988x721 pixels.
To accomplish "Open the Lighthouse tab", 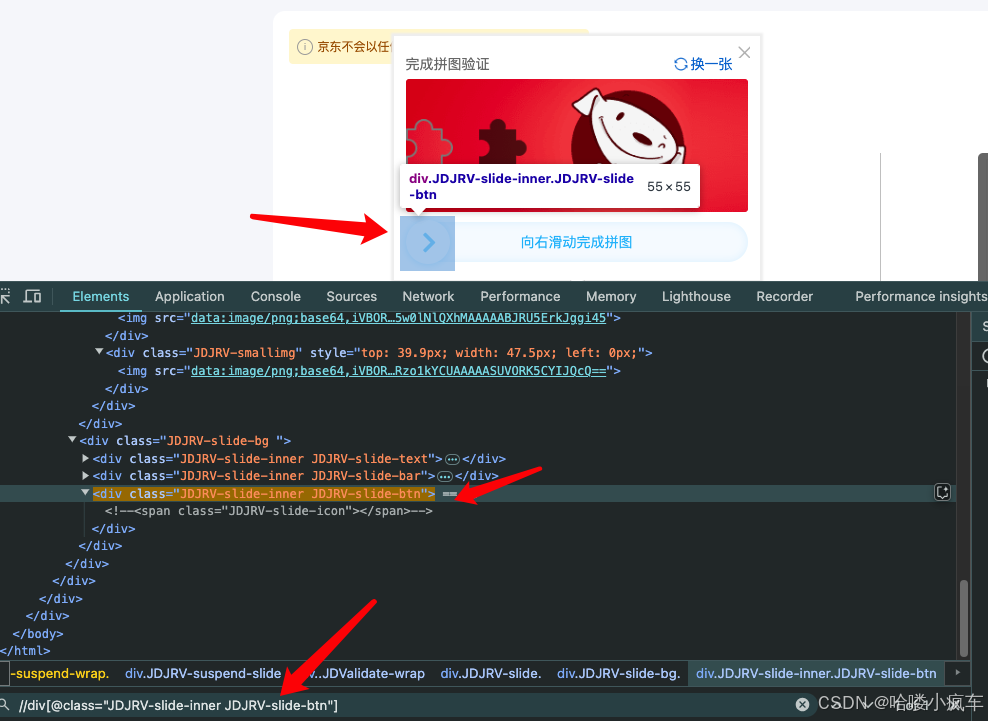I will pyautogui.click(x=696, y=296).
